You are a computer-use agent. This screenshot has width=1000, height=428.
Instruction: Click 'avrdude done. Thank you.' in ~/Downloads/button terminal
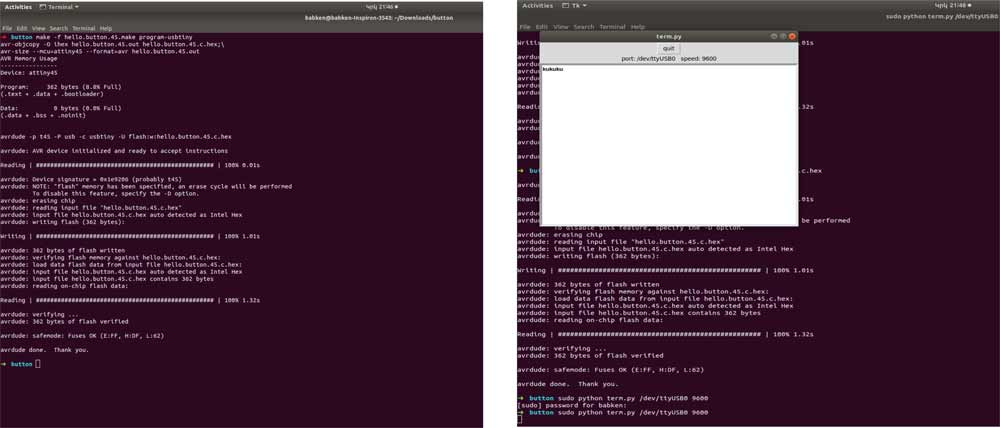(45, 350)
